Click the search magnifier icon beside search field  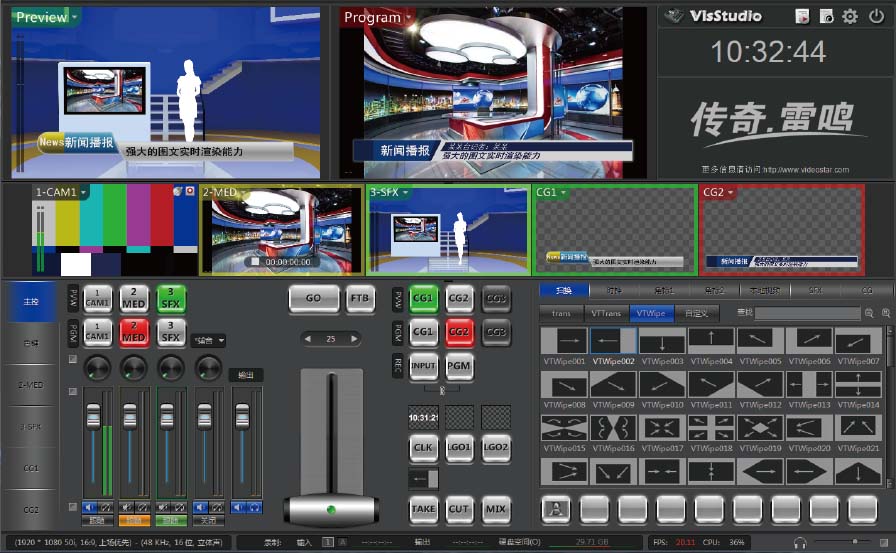pyautogui.click(x=870, y=313)
